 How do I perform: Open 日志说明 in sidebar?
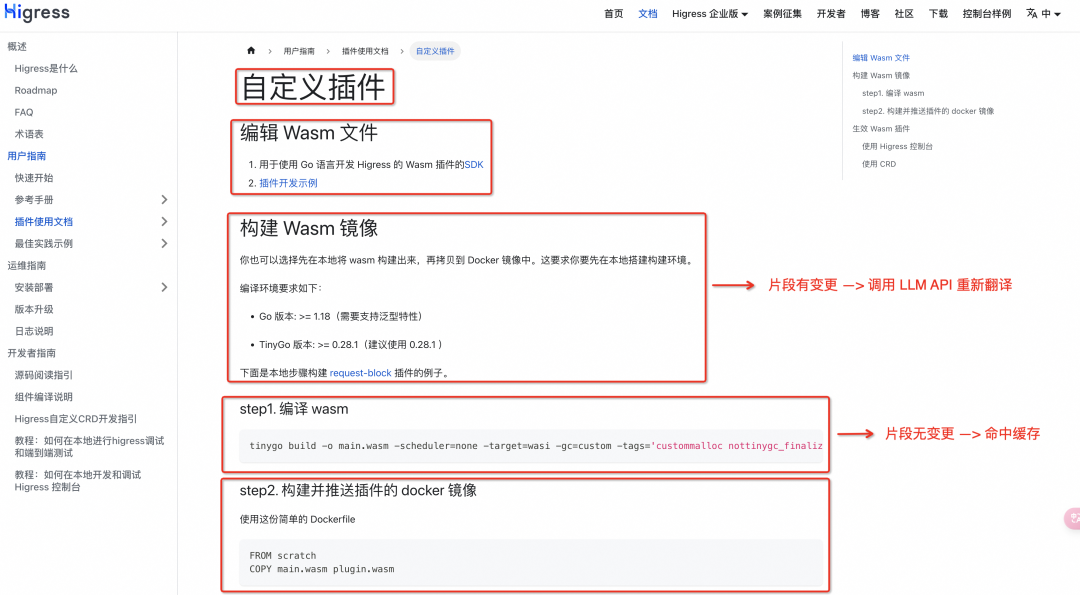click(34, 331)
